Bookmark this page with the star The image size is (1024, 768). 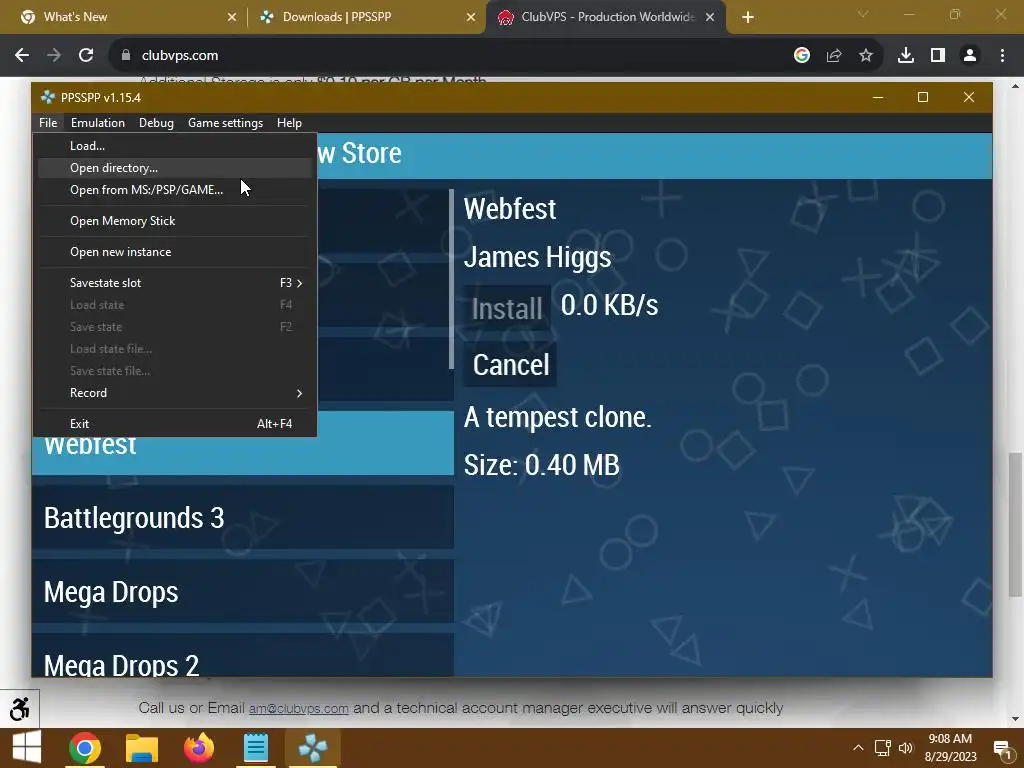coord(866,56)
